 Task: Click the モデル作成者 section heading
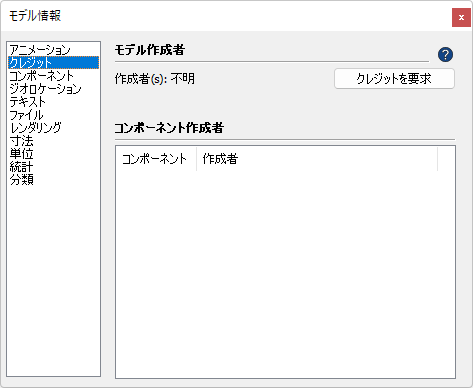pos(150,50)
